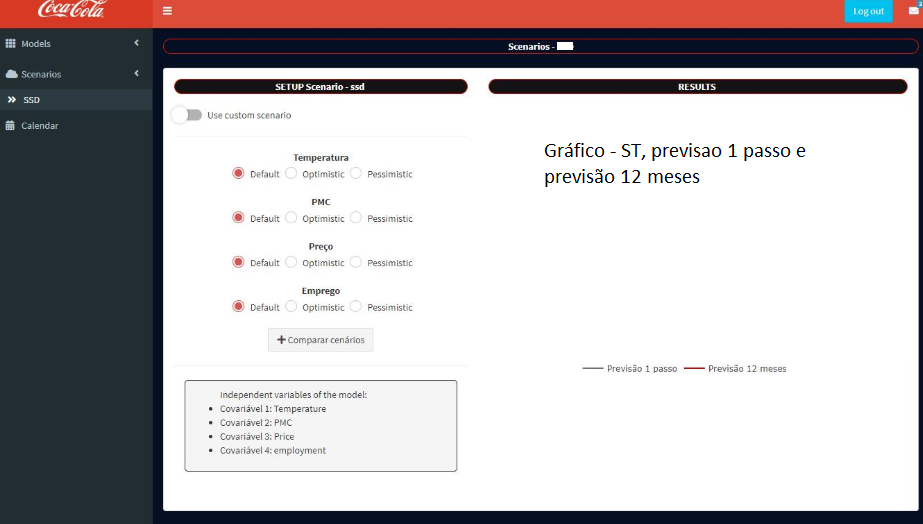Screen dimensions: 923x524
Task: Log out of the application
Action: pyautogui.click(x=868, y=11)
